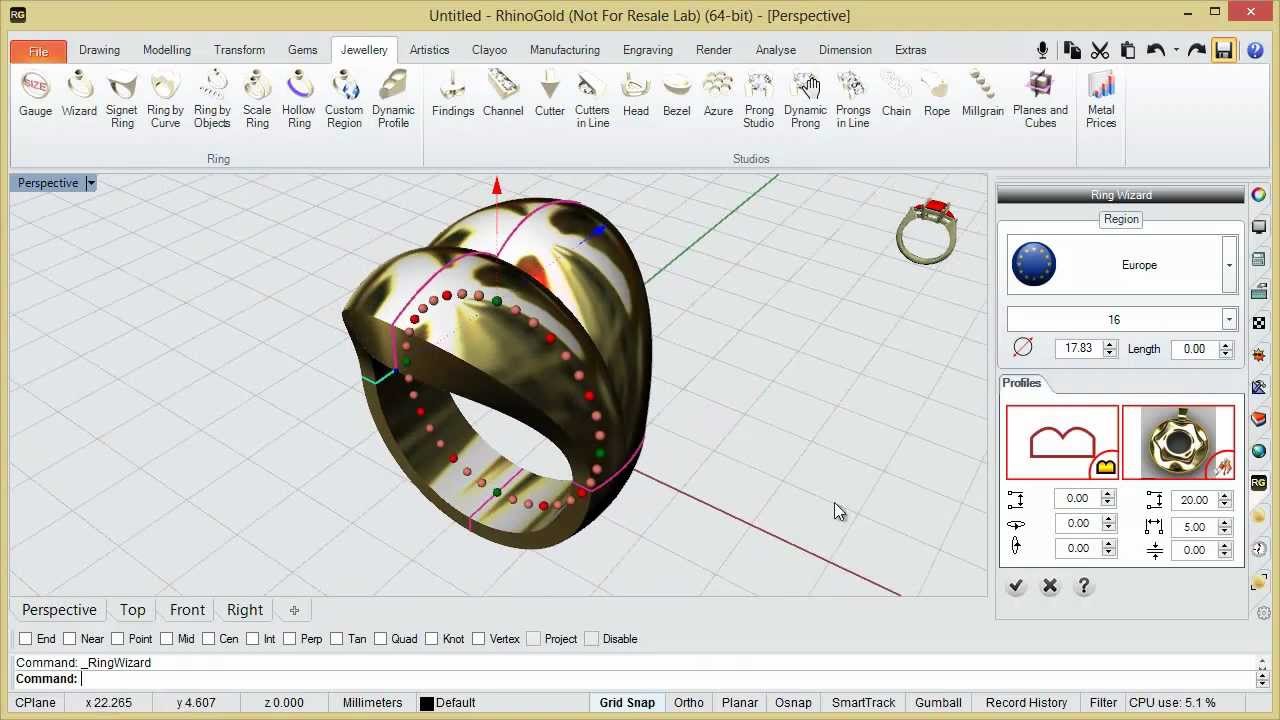Viewport: 1280px width, 720px height.
Task: Check the Int osnap option
Action: click(253, 639)
